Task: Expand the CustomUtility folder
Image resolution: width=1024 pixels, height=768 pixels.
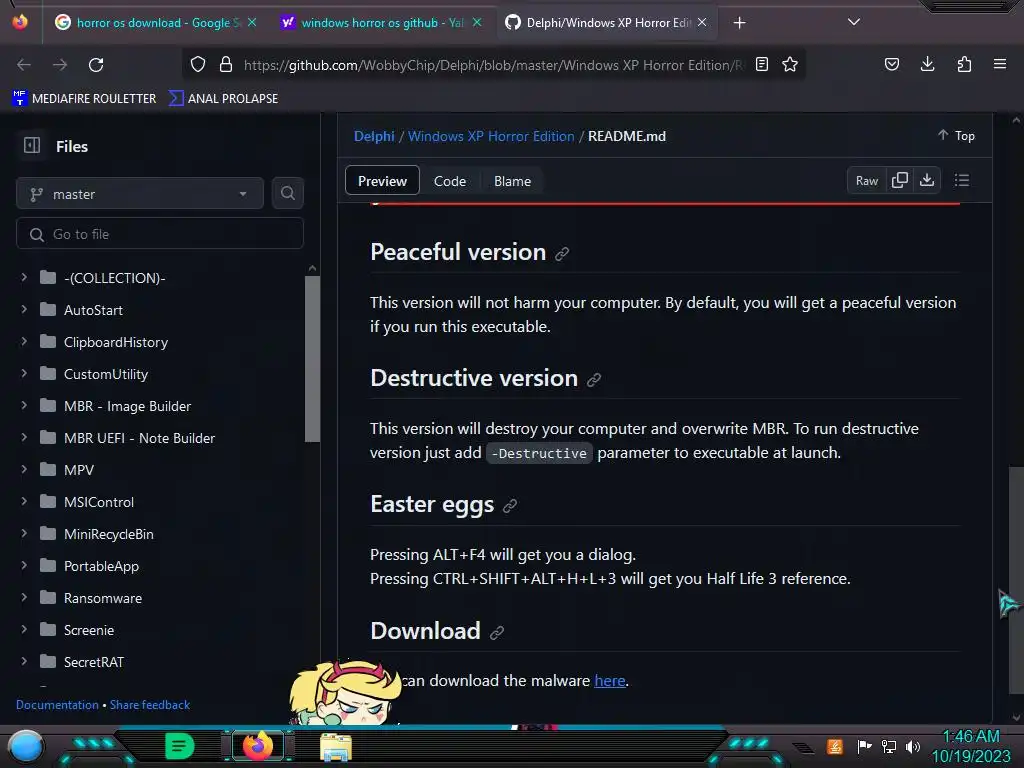Action: pyautogui.click(x=24, y=374)
